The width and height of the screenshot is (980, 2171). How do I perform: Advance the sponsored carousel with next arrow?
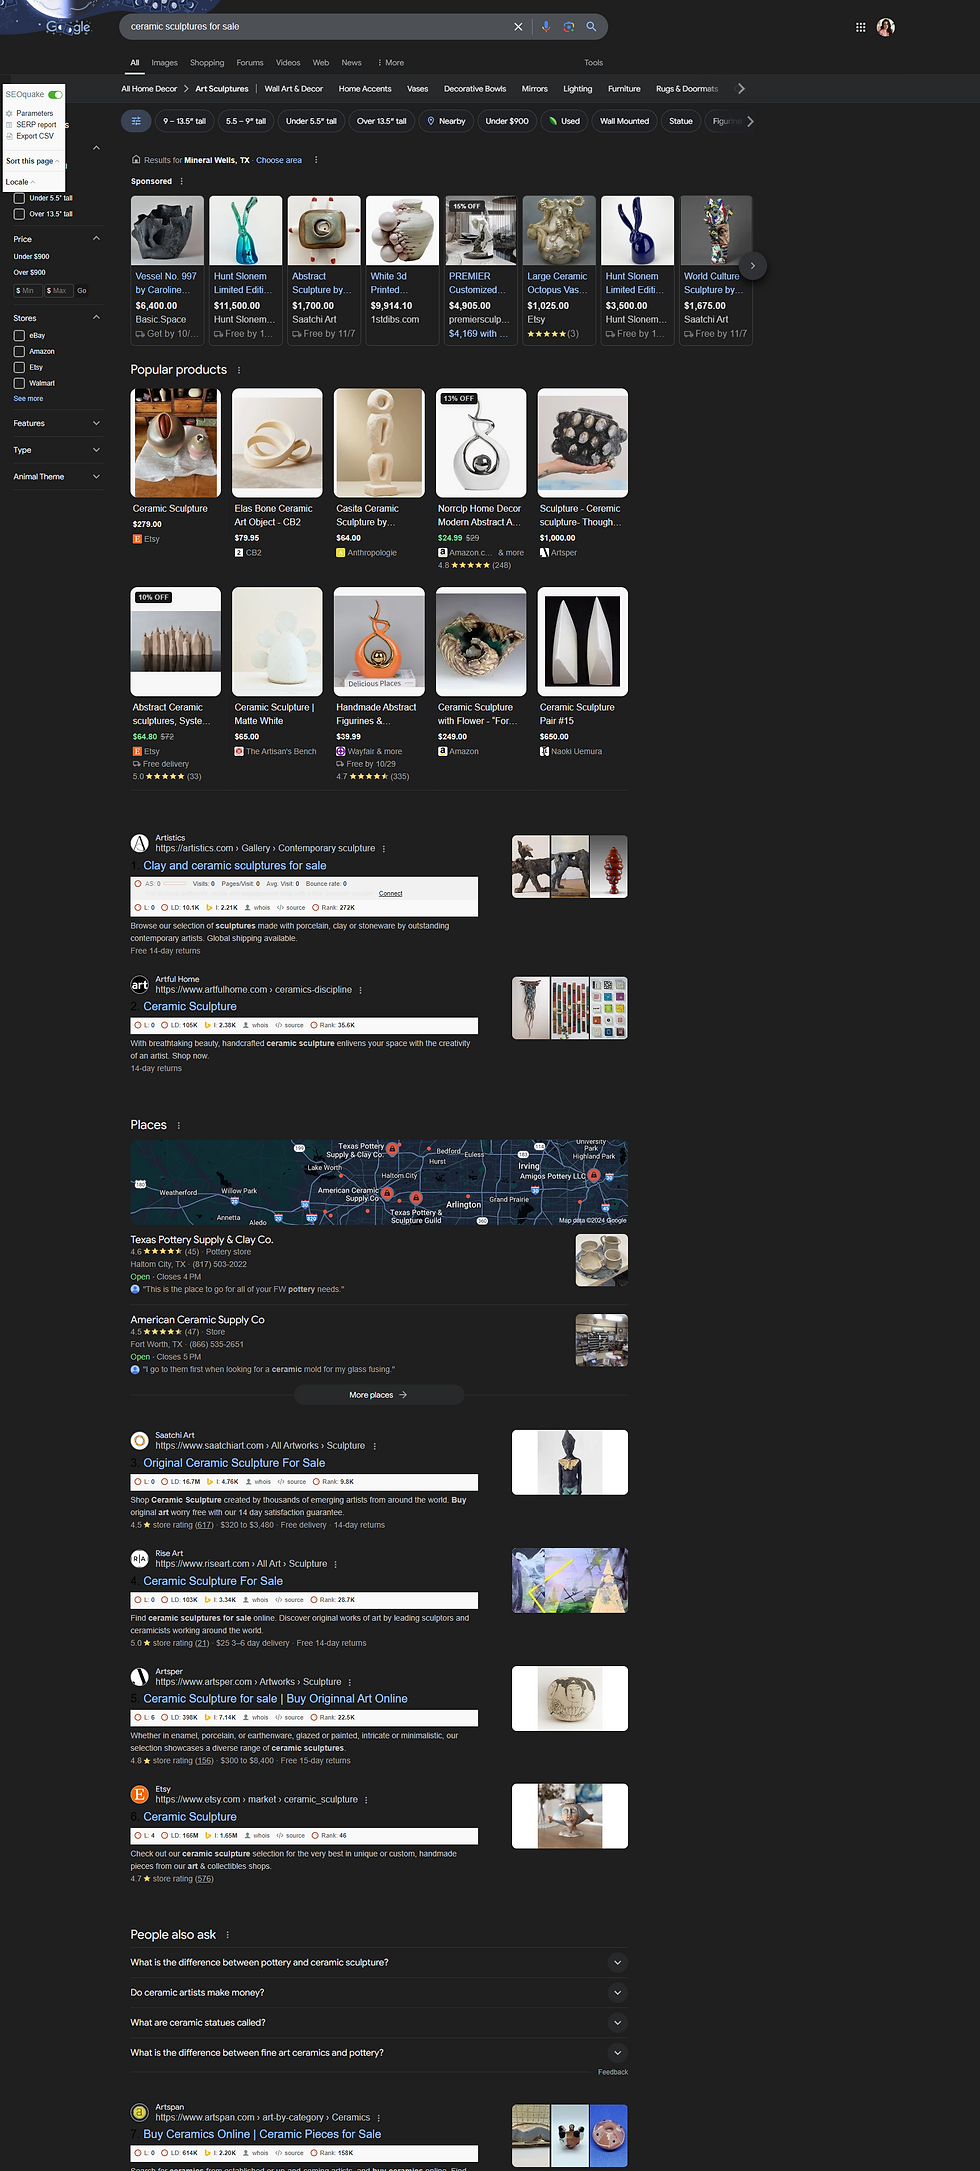(753, 265)
